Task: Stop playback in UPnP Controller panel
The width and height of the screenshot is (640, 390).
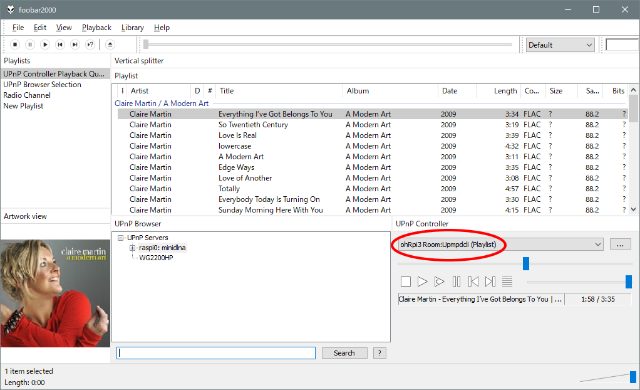Action: coord(406,281)
